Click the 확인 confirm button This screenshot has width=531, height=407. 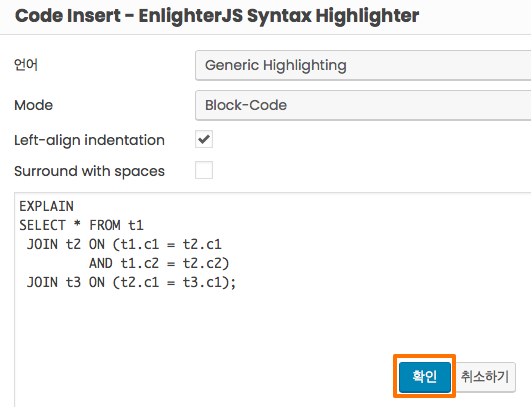click(425, 377)
